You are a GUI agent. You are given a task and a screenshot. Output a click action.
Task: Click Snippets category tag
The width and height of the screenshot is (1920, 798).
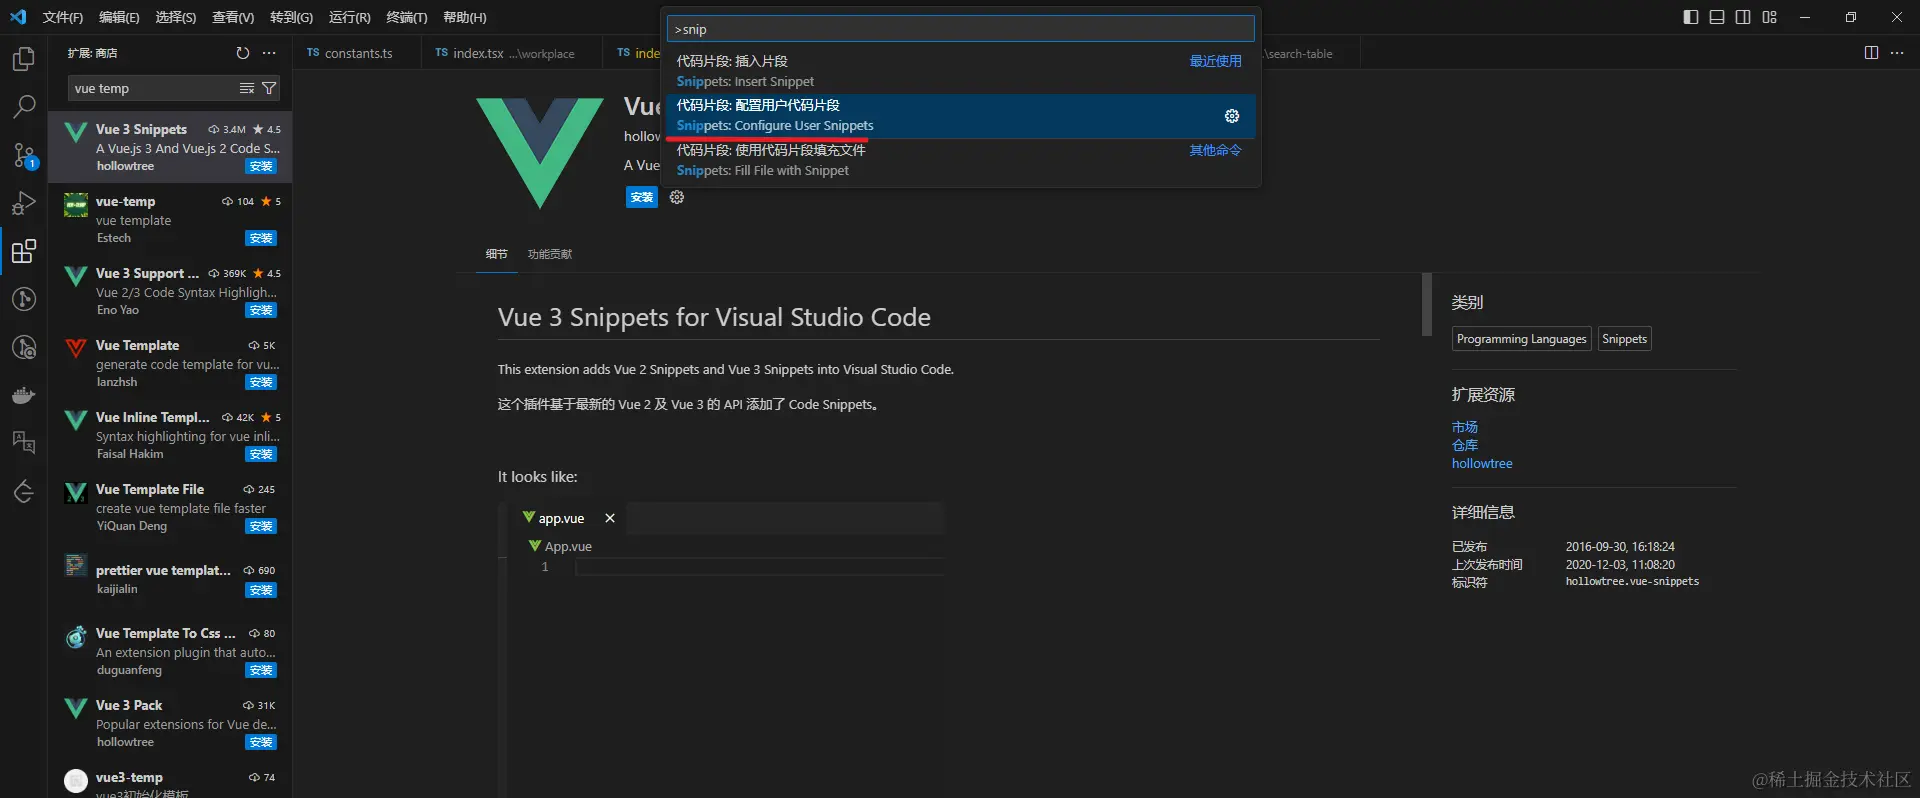coord(1624,339)
